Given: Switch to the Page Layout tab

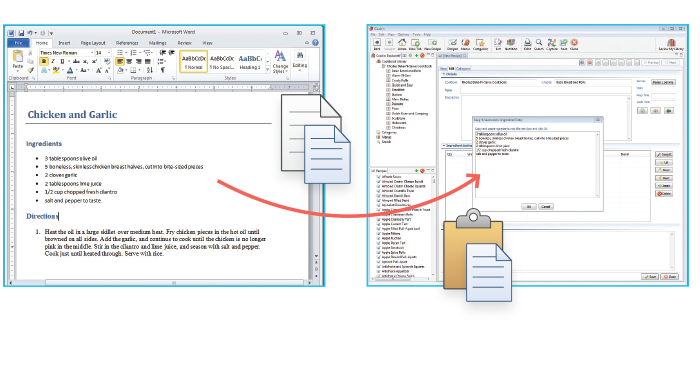Looking at the screenshot, I should pos(93,43).
